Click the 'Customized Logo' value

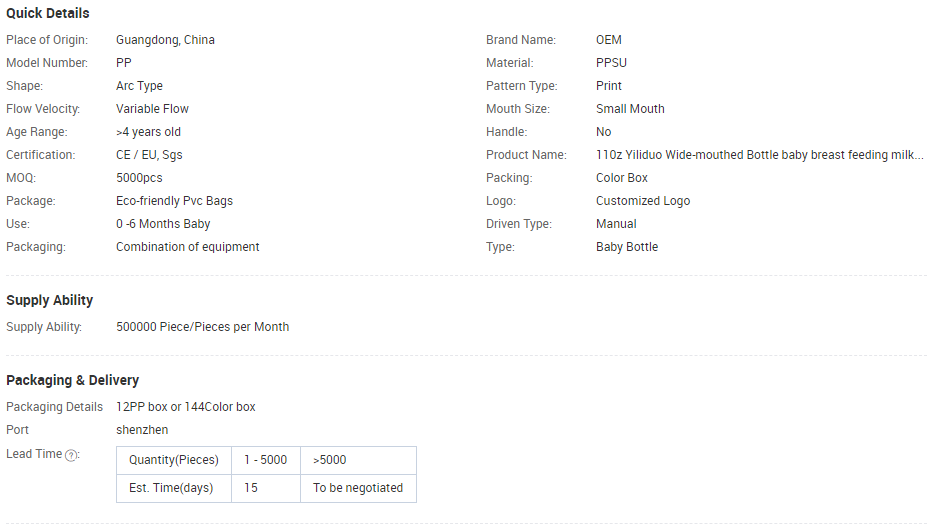pyautogui.click(x=643, y=201)
